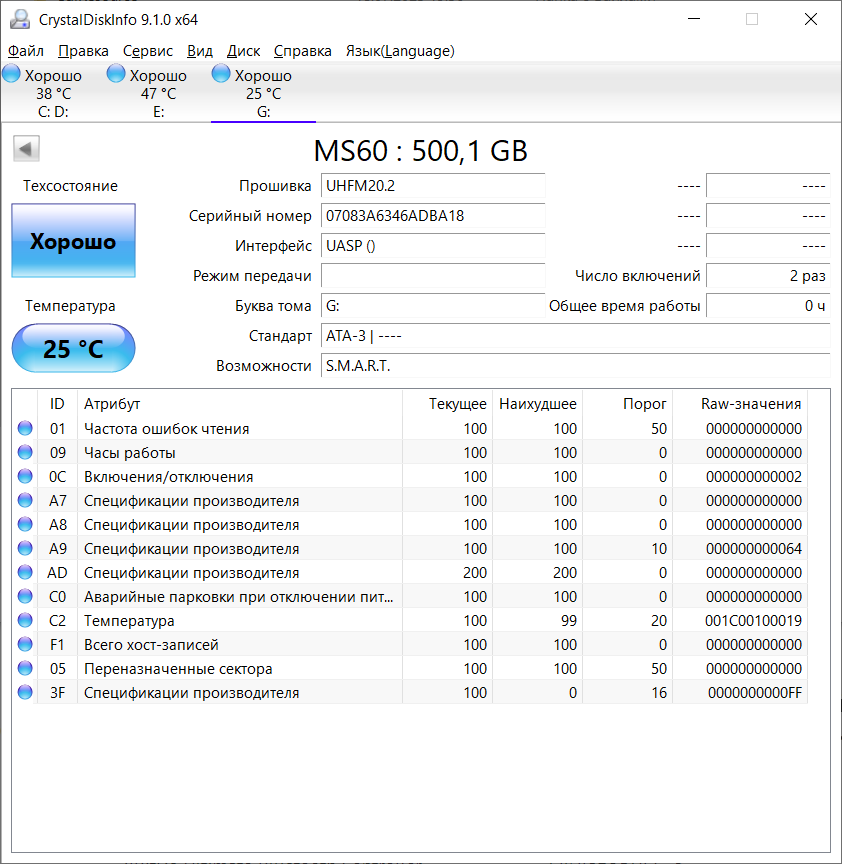Click the serial number field
Image resolution: width=842 pixels, height=864 pixels.
(432, 216)
